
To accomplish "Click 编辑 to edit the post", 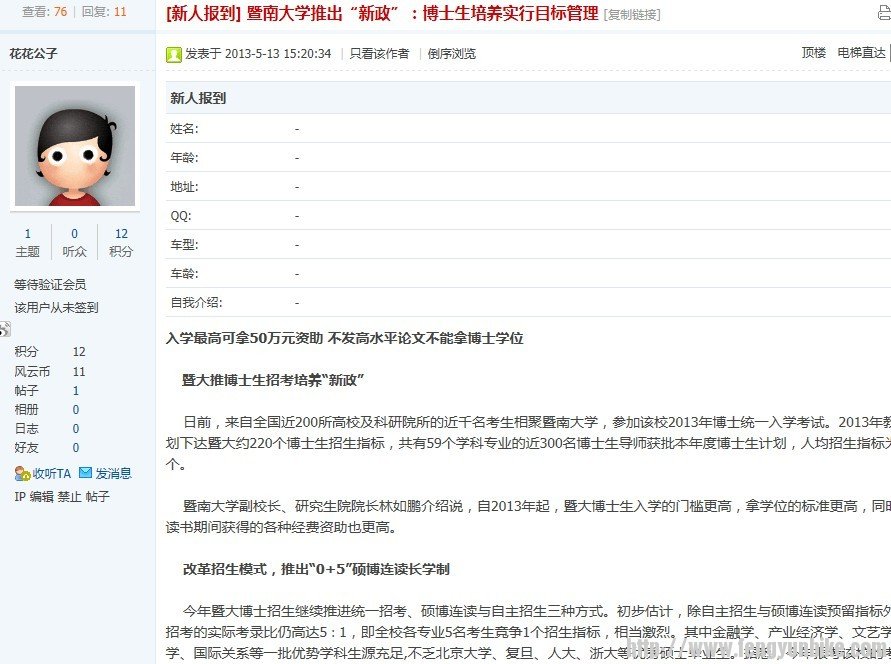I will point(43,498).
